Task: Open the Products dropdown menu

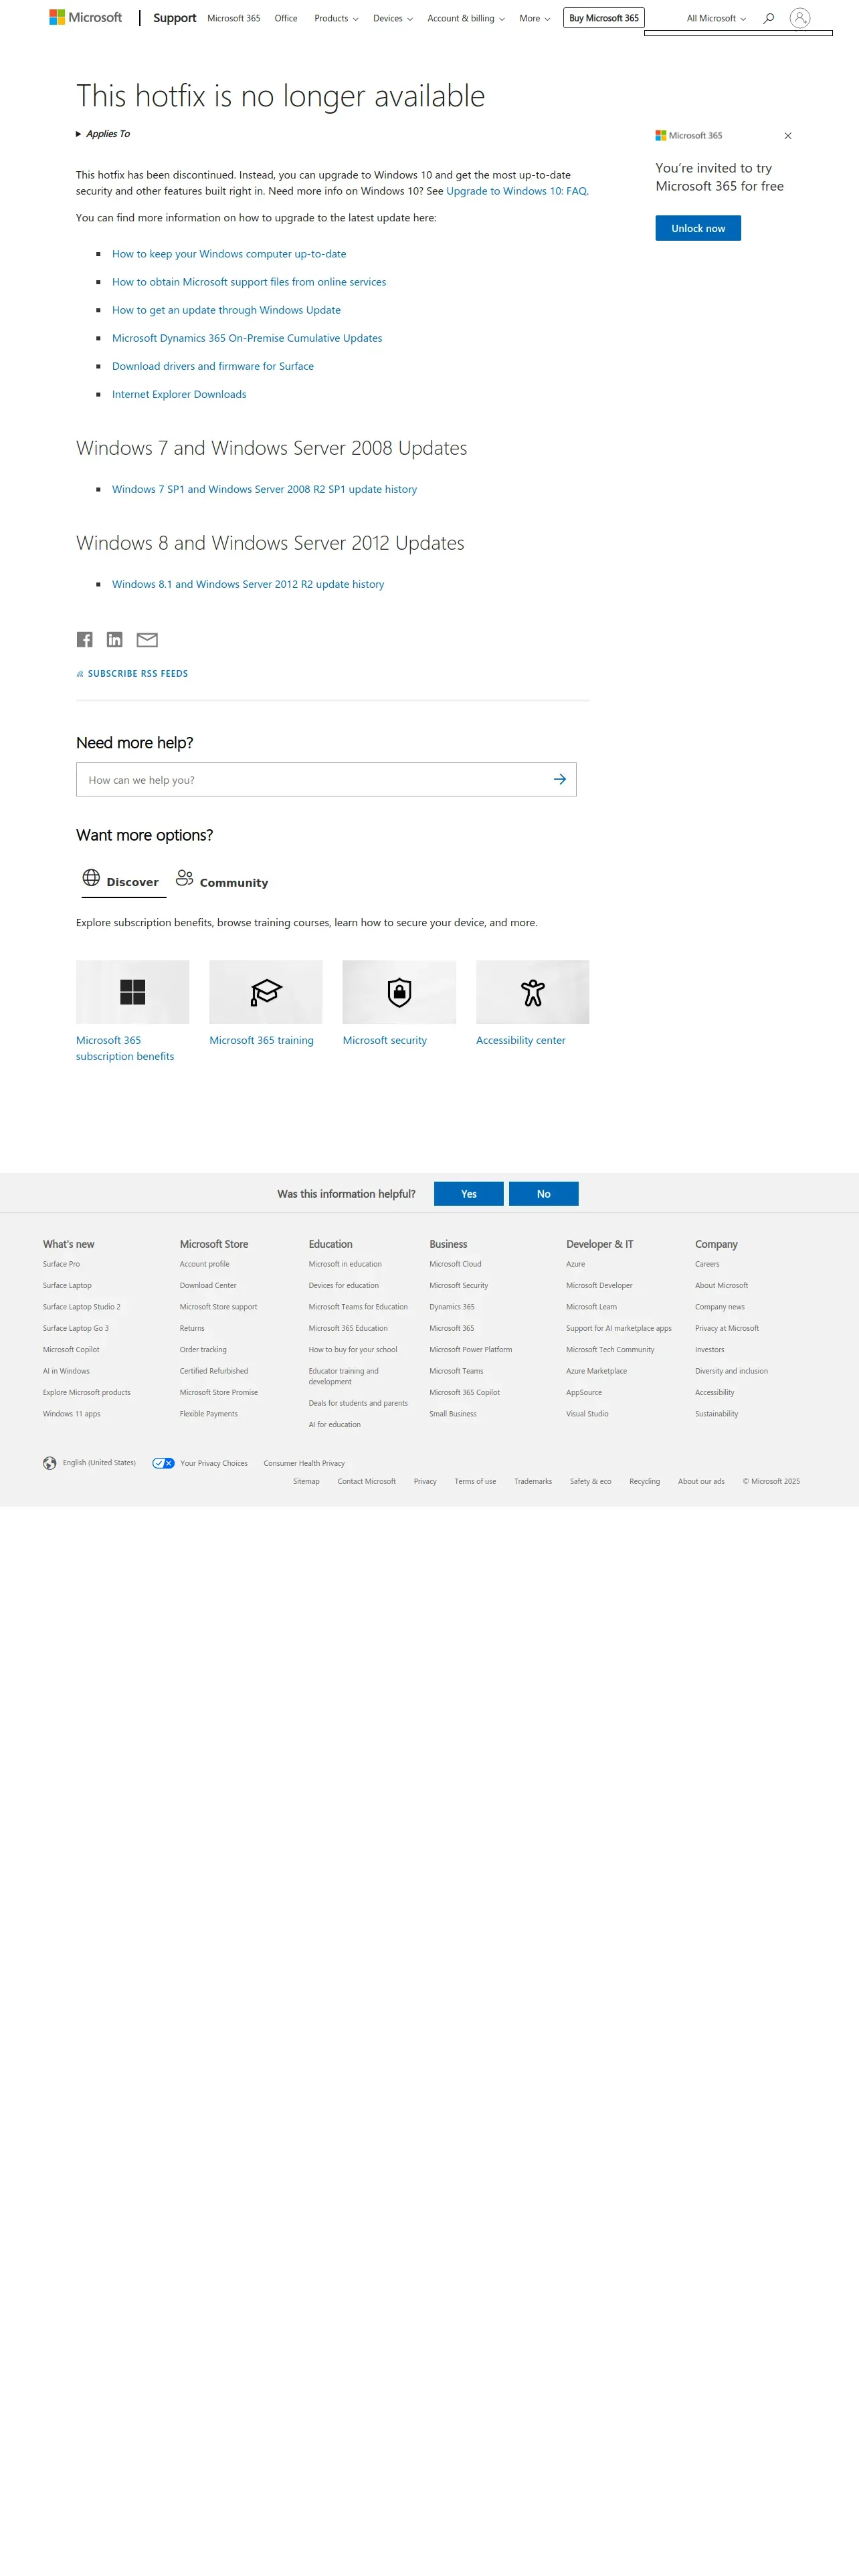Action: pyautogui.click(x=336, y=18)
